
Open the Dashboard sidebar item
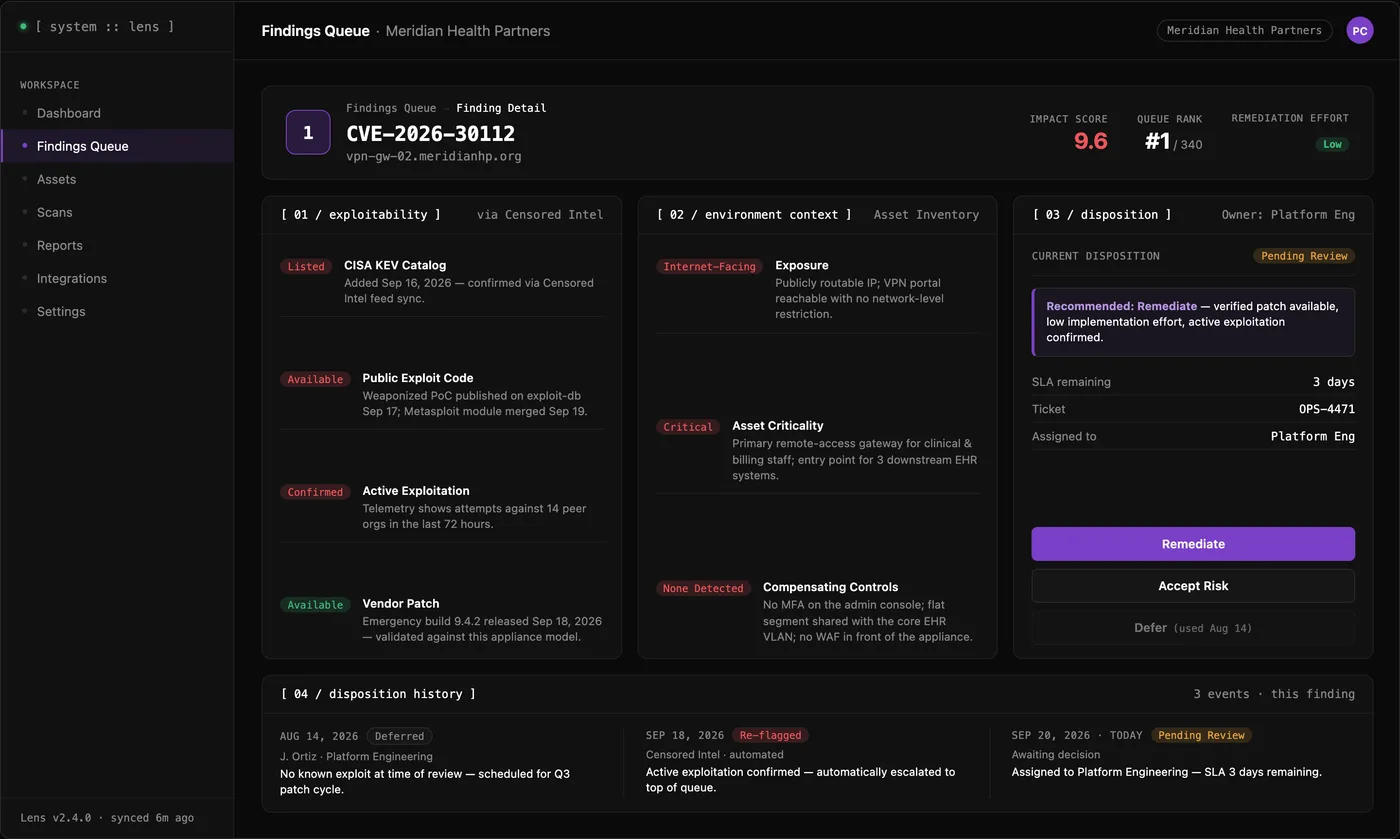[117, 113]
